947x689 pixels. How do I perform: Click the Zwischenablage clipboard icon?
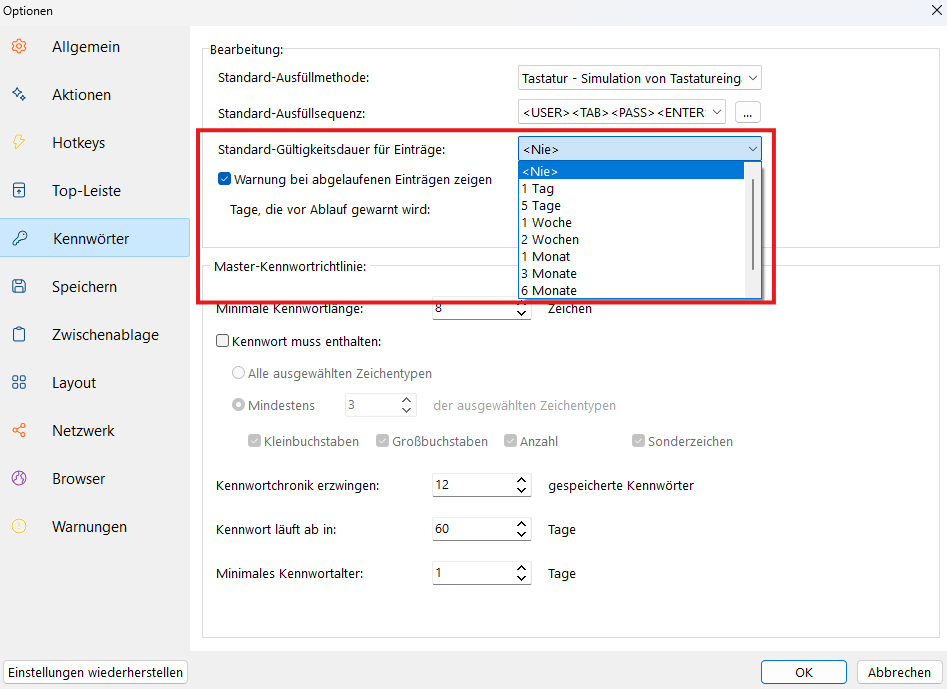click(x=19, y=335)
